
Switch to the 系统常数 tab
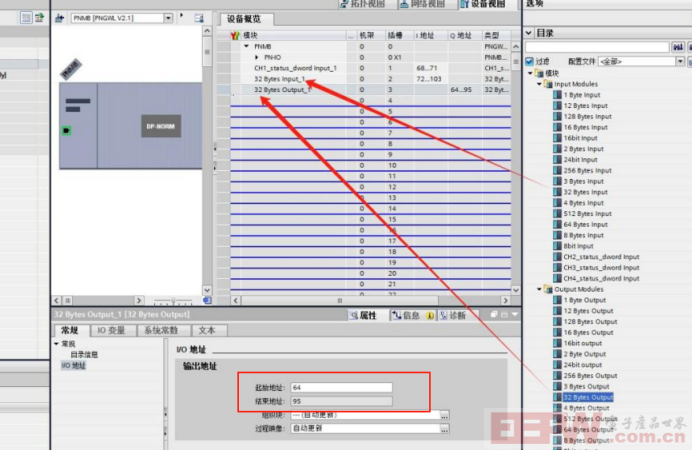click(x=161, y=330)
